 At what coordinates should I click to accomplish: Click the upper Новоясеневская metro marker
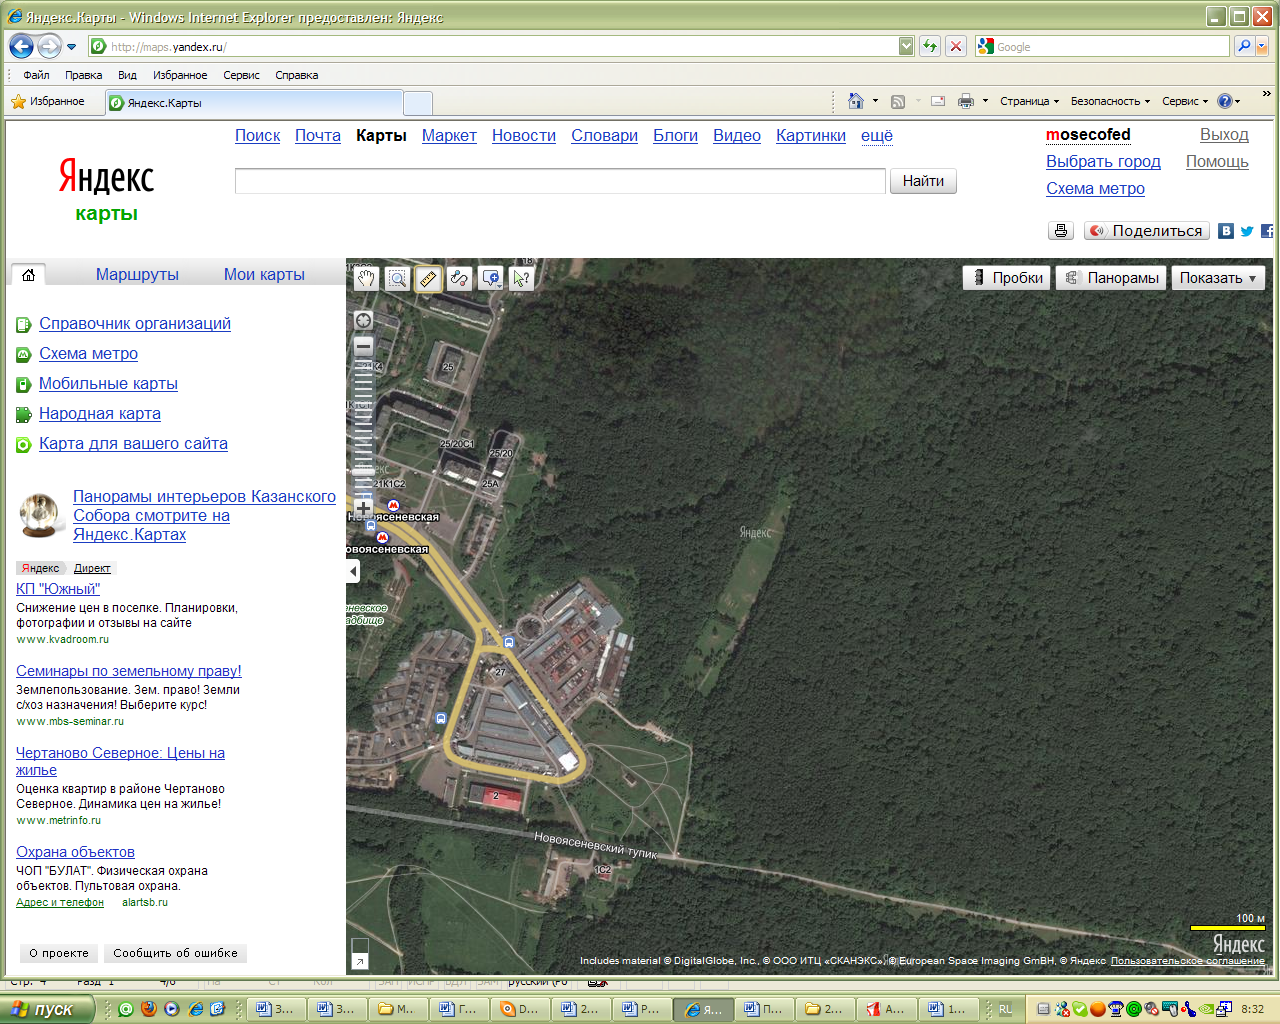pos(394,506)
